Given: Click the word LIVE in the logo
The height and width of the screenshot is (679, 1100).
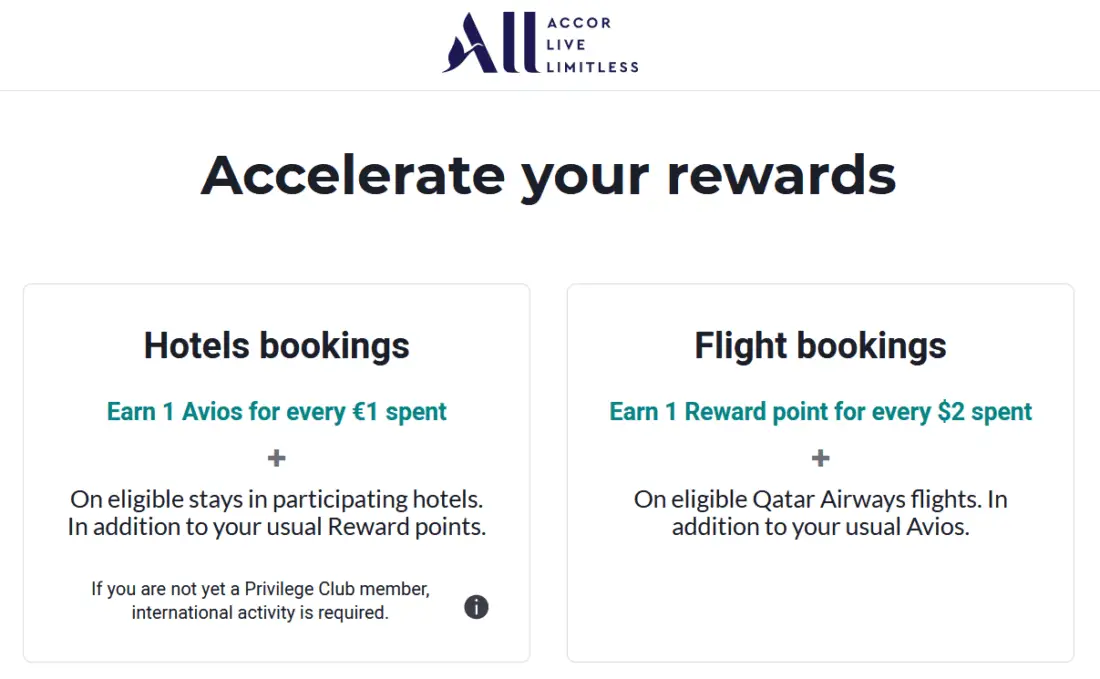Looking at the screenshot, I should click(566, 45).
